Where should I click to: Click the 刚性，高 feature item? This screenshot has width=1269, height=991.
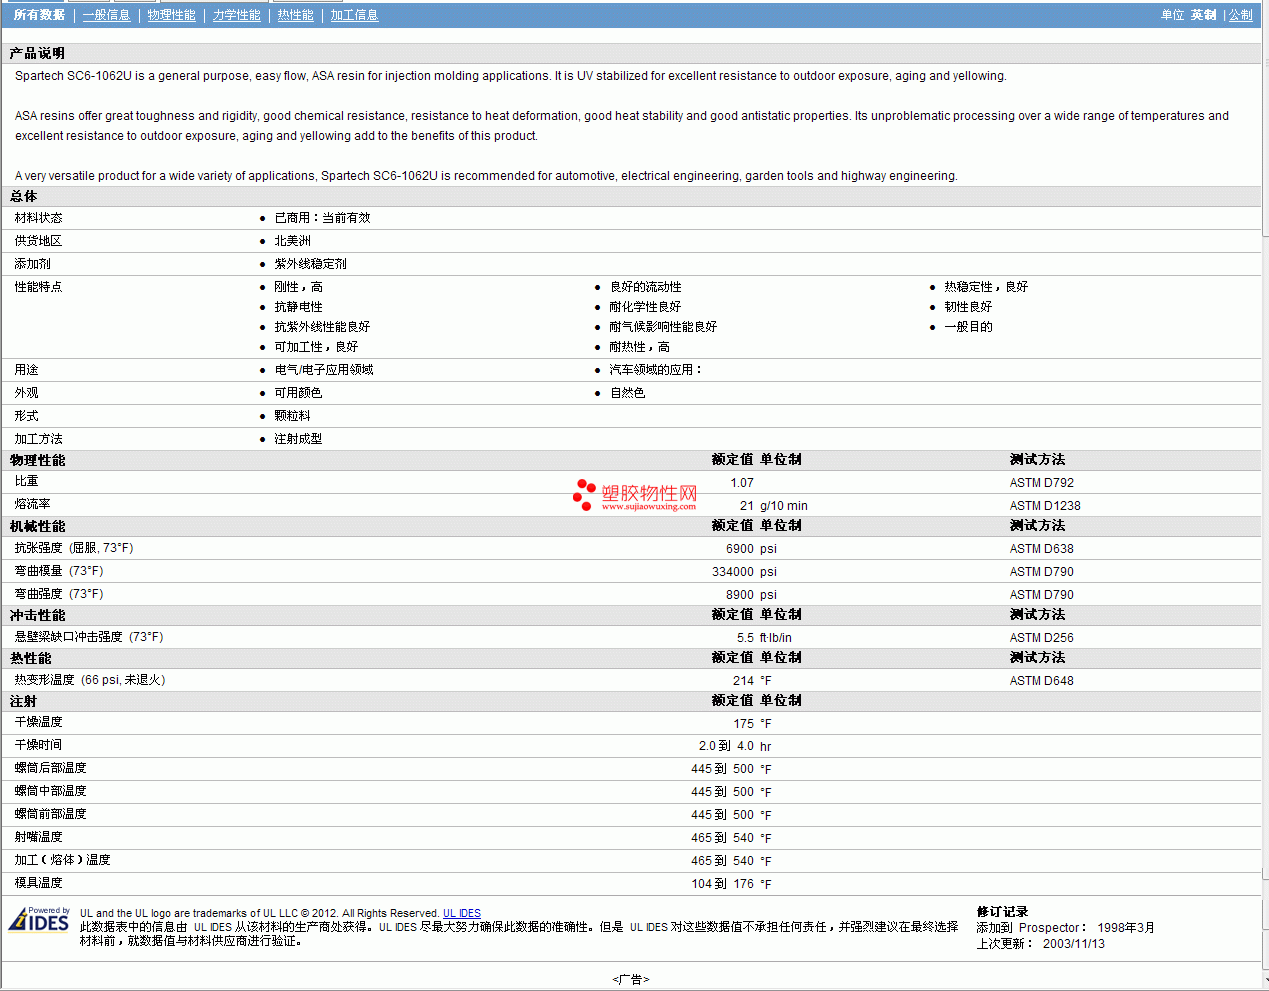[x=298, y=286]
